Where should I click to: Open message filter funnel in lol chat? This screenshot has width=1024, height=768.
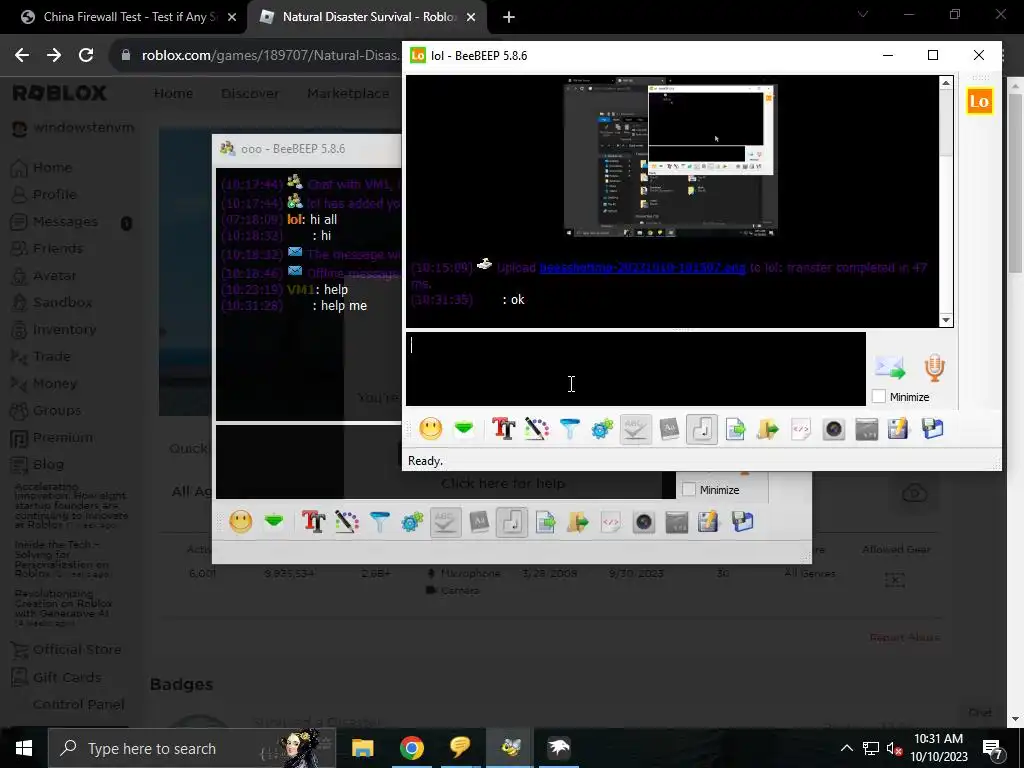click(x=570, y=429)
